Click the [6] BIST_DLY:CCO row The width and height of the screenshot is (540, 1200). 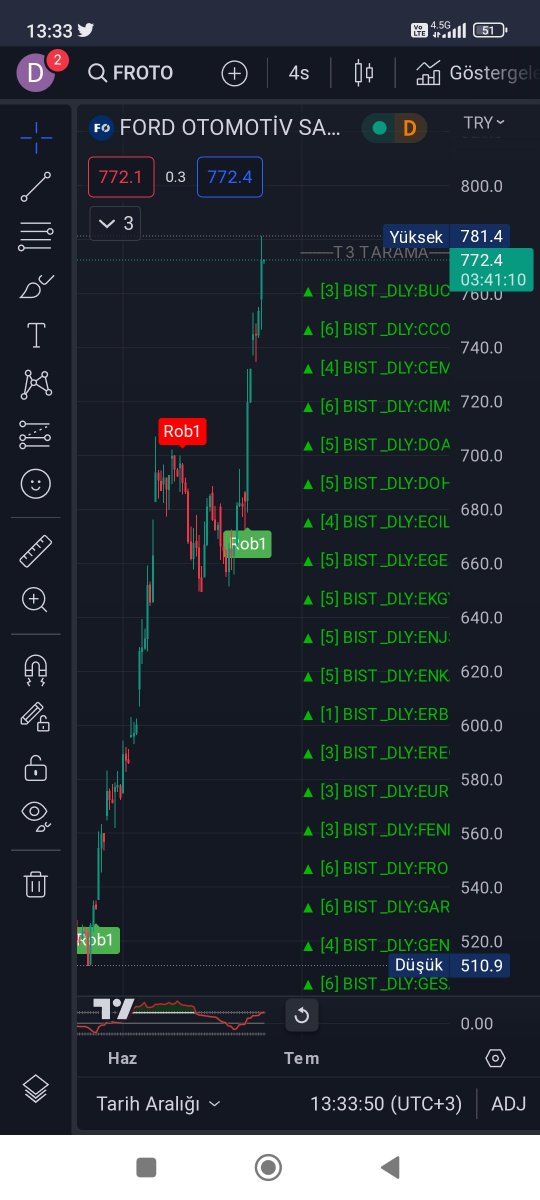376,329
